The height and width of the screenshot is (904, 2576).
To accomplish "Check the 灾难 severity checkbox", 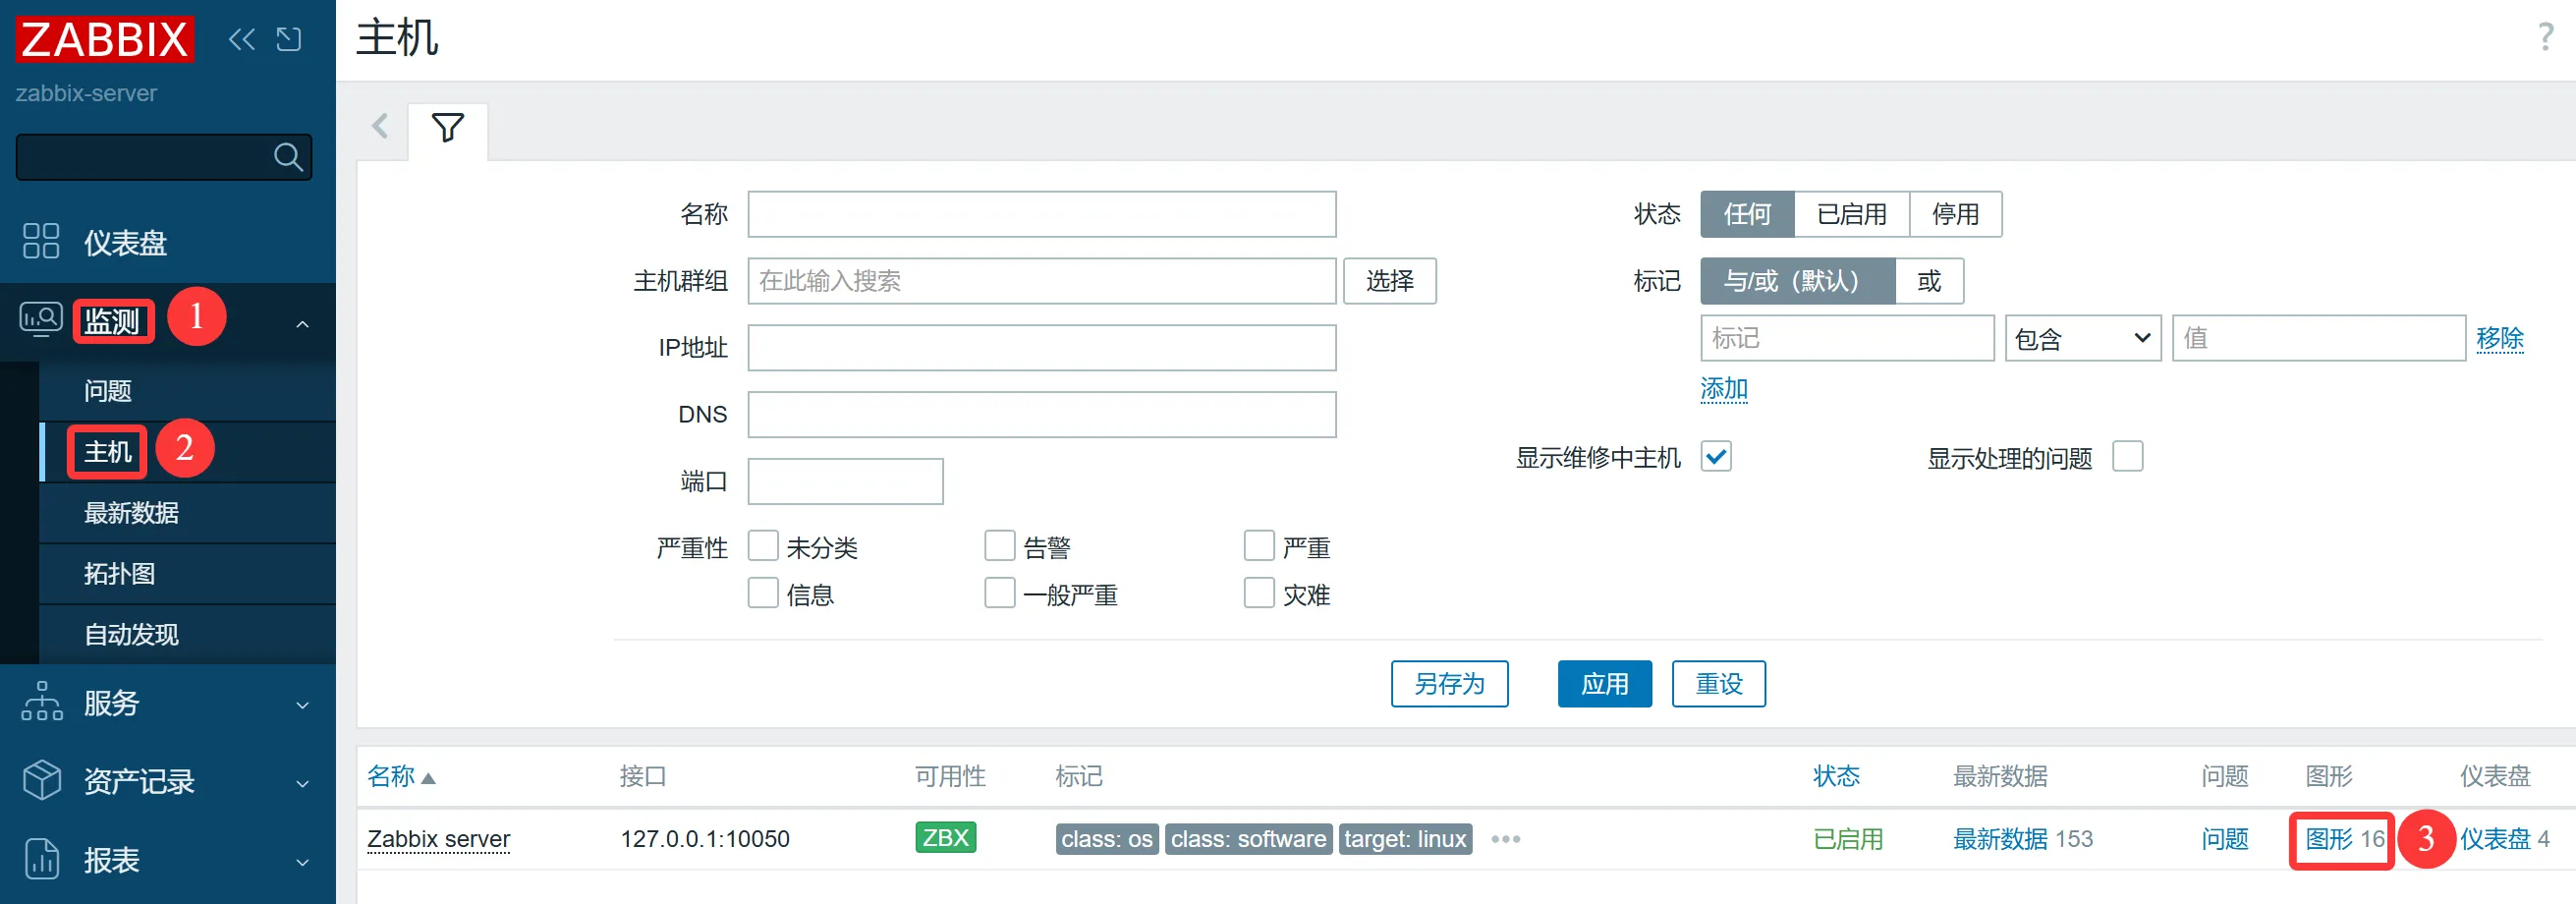I will (1259, 593).
